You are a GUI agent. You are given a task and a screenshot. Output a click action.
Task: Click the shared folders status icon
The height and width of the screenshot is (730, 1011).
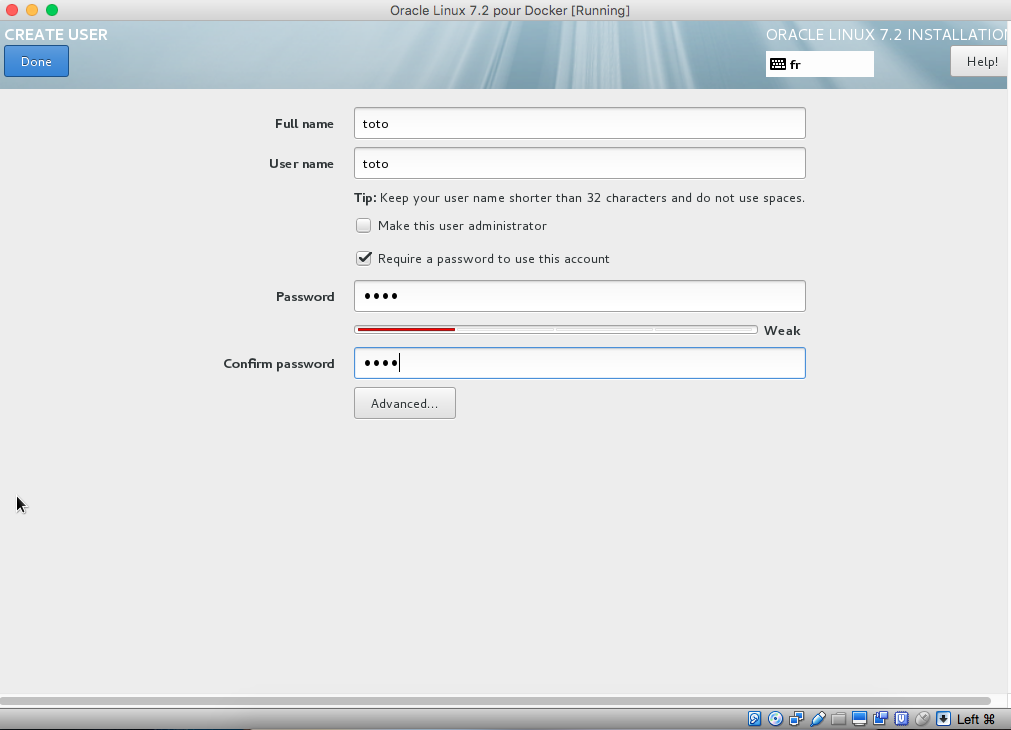click(x=839, y=719)
